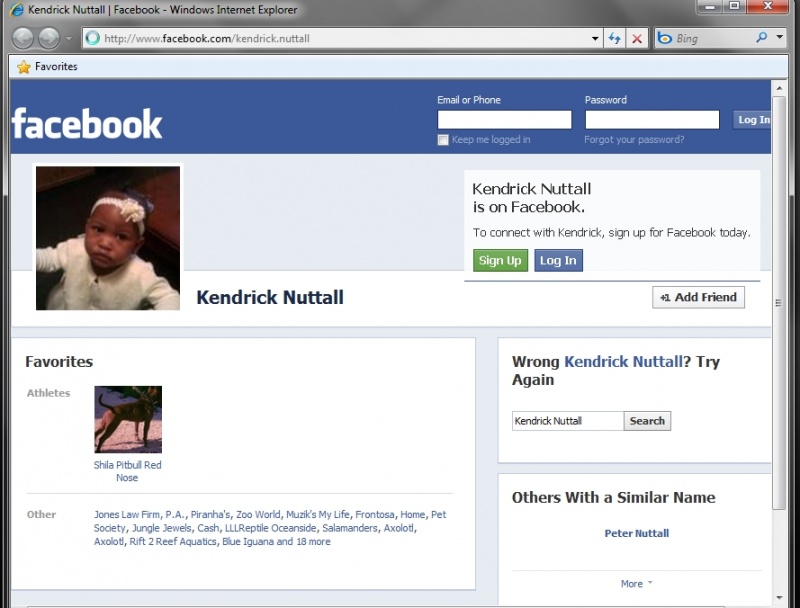Open the address bar URL history dropdown
Viewport: 800px width, 608px height.
(x=595, y=38)
